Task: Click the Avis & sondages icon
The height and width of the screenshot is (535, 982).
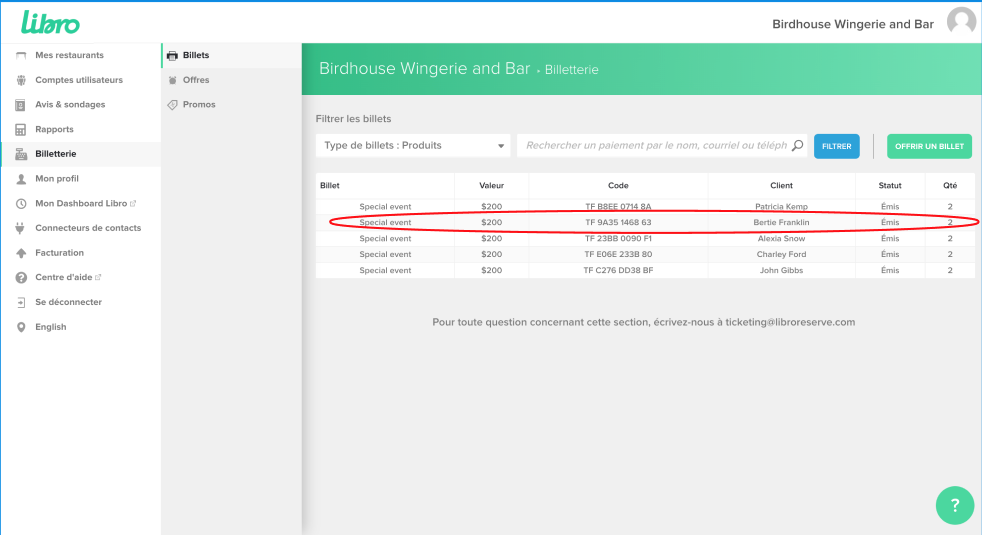Action: point(21,105)
